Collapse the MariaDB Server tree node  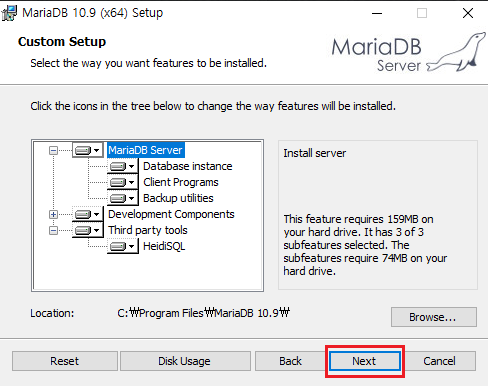pyautogui.click(x=53, y=150)
